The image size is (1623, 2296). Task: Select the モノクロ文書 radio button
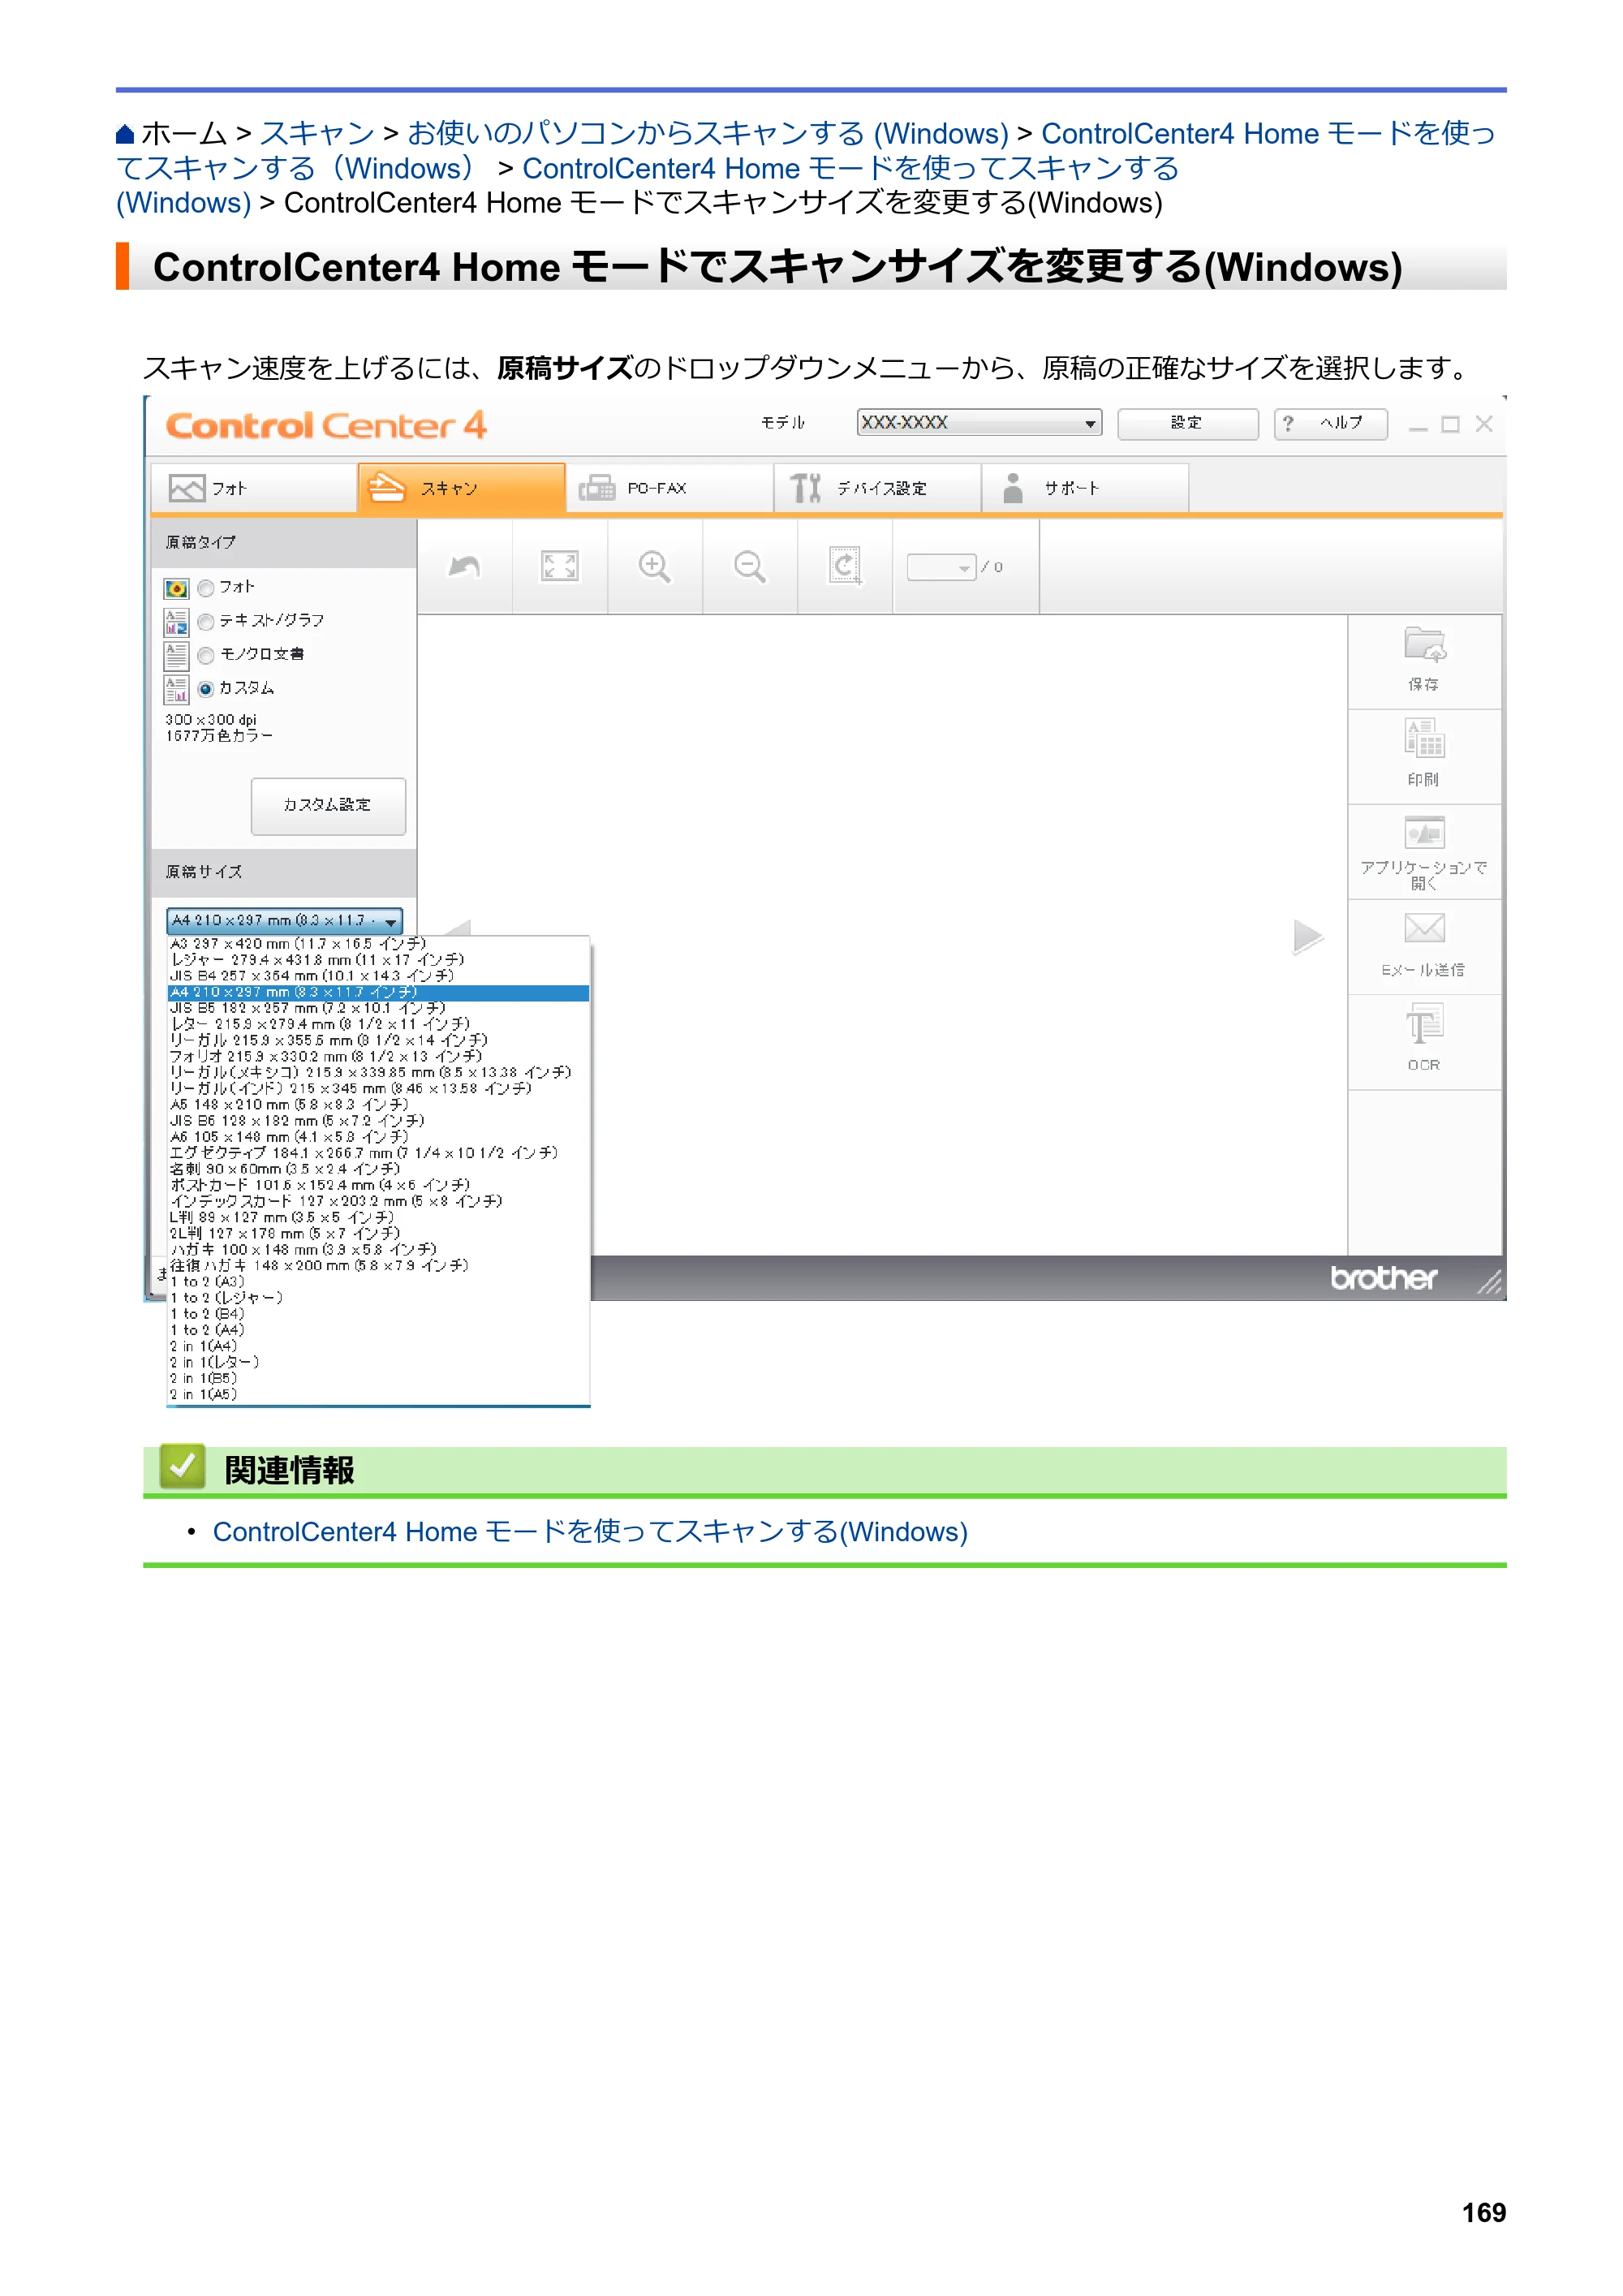[206, 656]
